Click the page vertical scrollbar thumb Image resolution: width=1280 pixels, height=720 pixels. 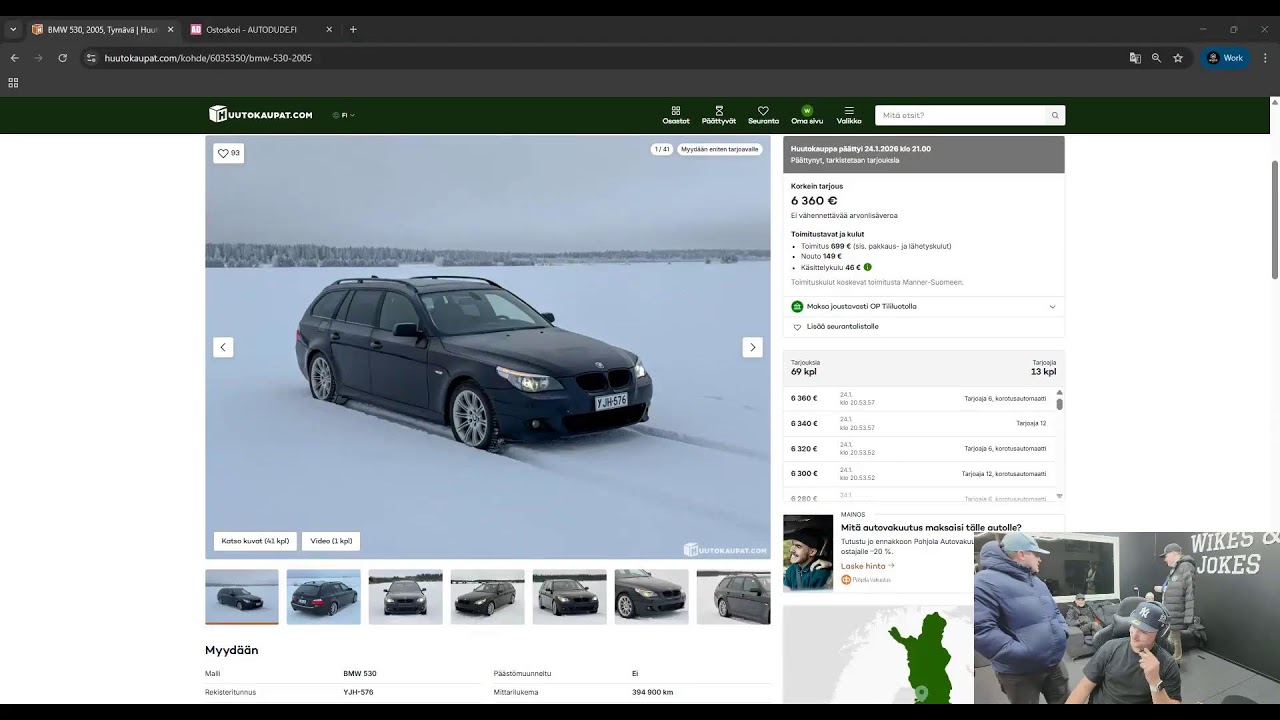[x=1274, y=220]
